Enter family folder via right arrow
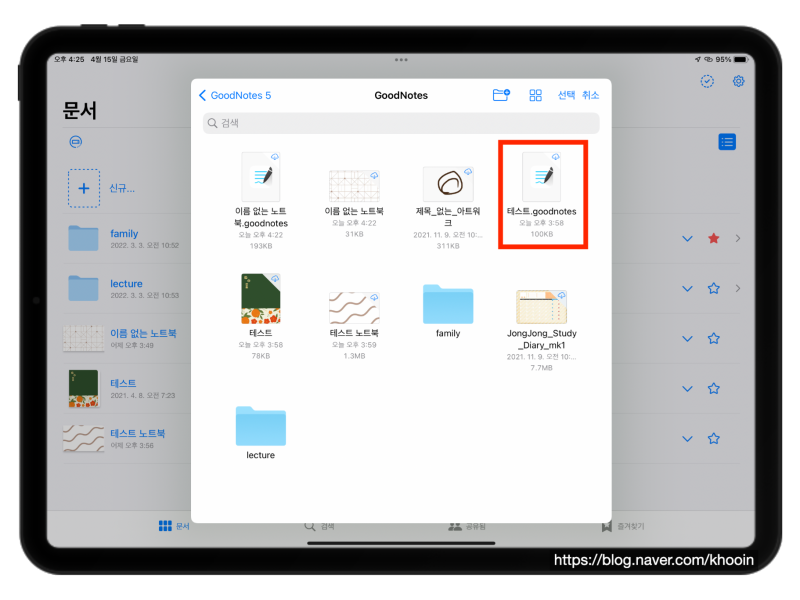This screenshot has height=600, width=800. [738, 238]
